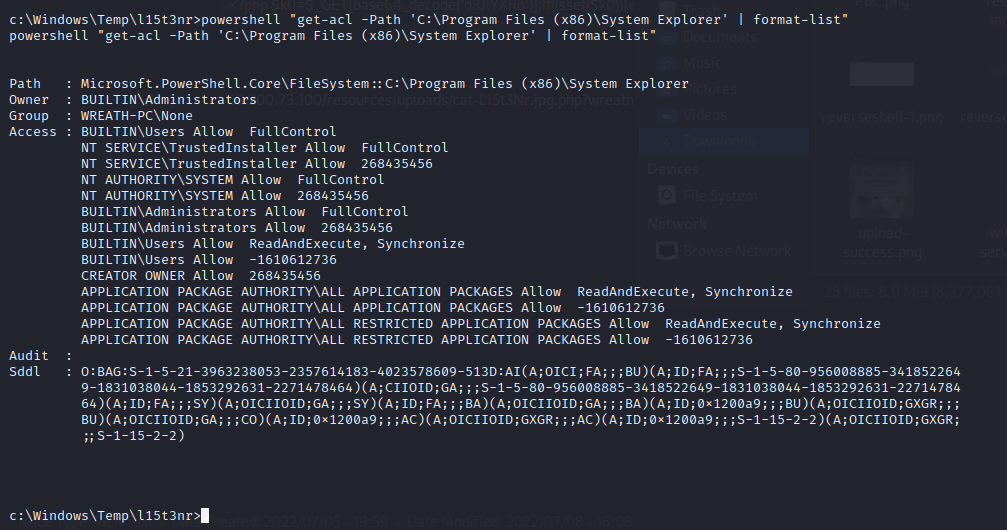Click the Browse Network icon behind terminal
This screenshot has height=530, width=1007.
point(667,251)
